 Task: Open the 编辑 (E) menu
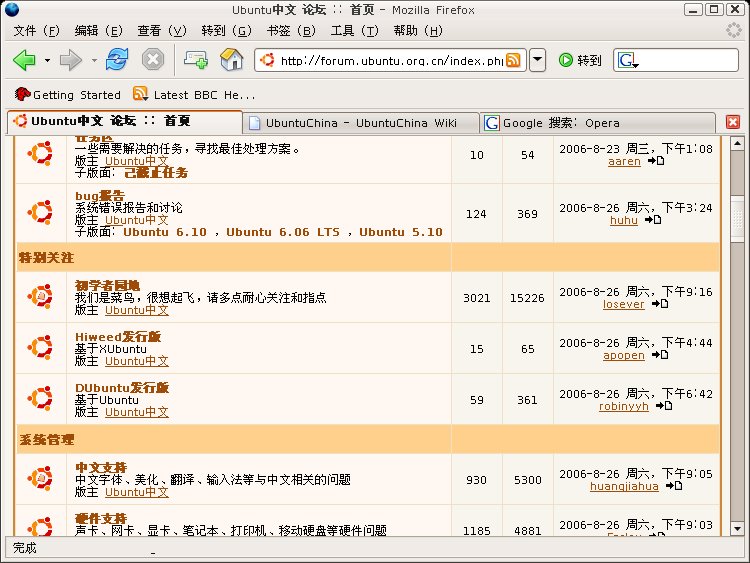tap(99, 31)
